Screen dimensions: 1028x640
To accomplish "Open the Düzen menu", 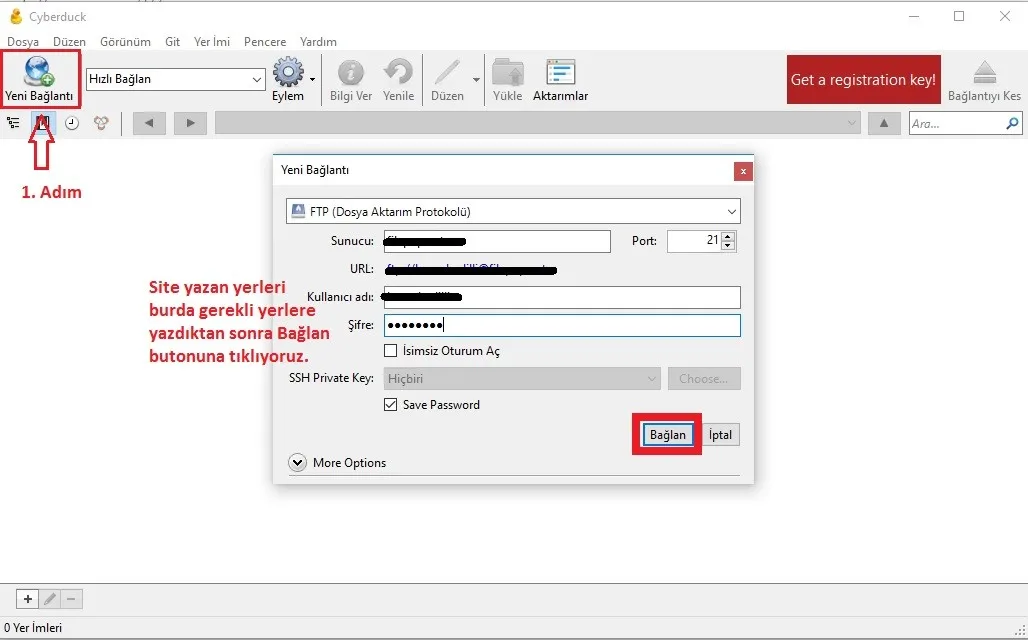I will click(69, 42).
